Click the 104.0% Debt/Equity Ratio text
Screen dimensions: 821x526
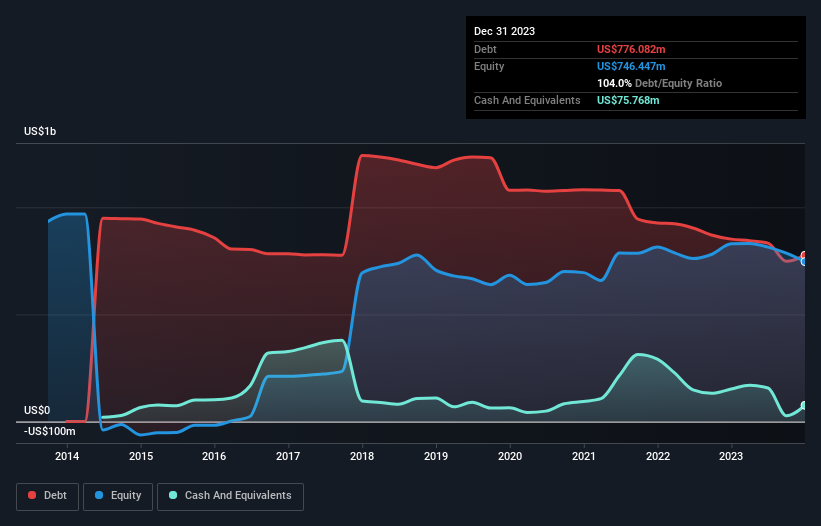659,83
